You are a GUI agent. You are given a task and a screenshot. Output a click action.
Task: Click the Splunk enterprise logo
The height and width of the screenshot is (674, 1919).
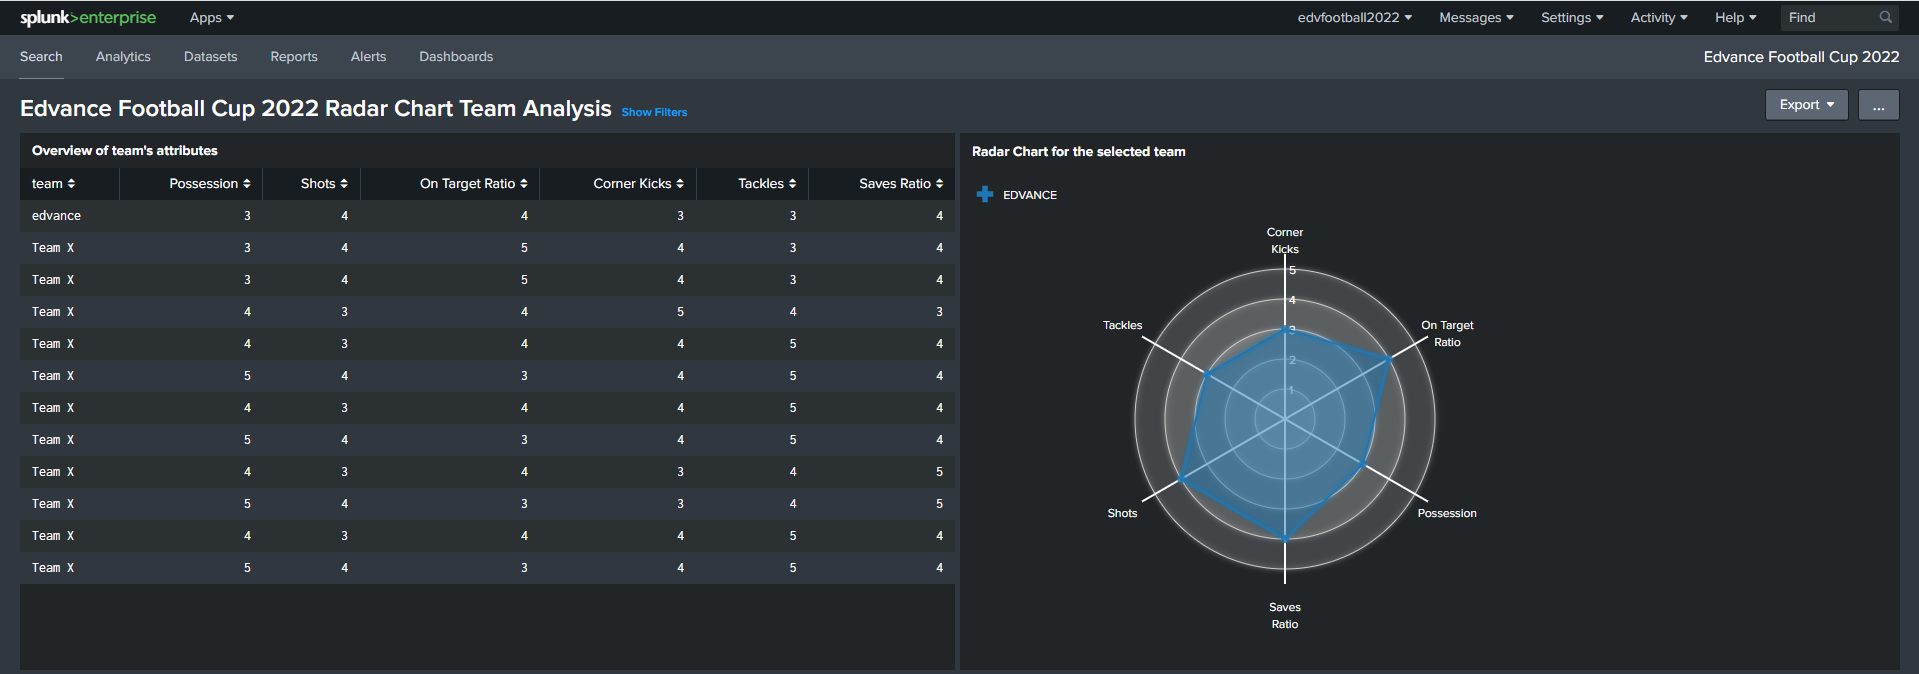coord(88,18)
